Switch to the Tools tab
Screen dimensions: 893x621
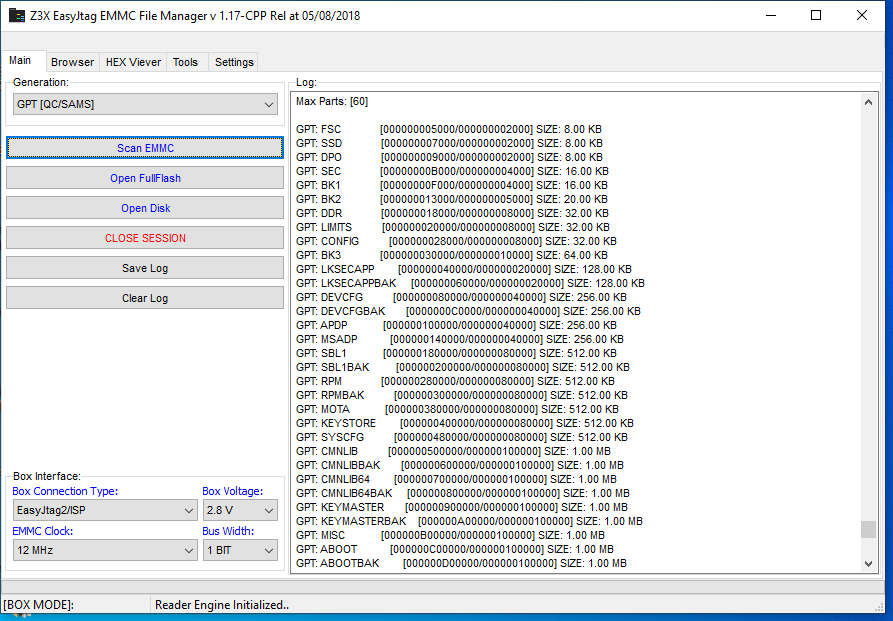tap(186, 62)
